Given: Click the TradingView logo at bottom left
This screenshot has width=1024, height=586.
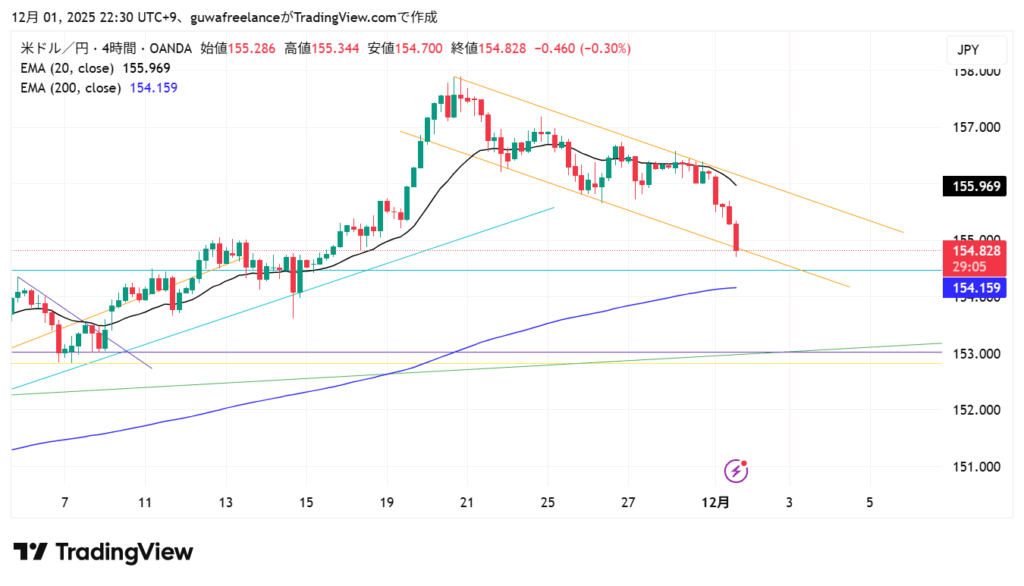Looking at the screenshot, I should click(x=103, y=552).
